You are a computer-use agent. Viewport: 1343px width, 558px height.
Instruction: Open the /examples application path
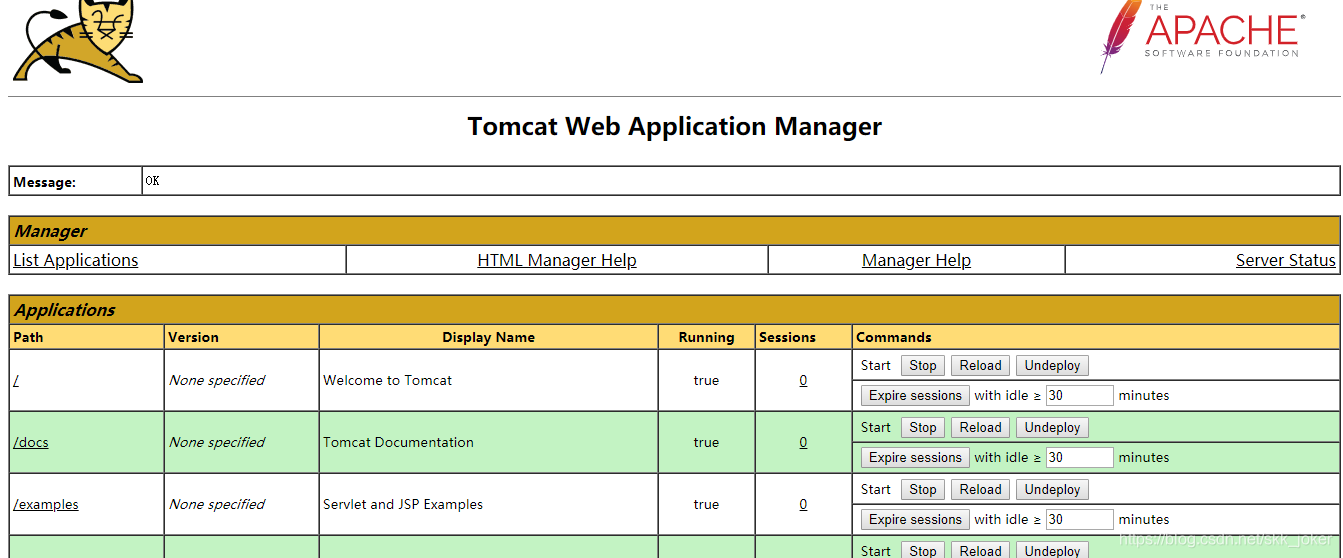pos(46,504)
